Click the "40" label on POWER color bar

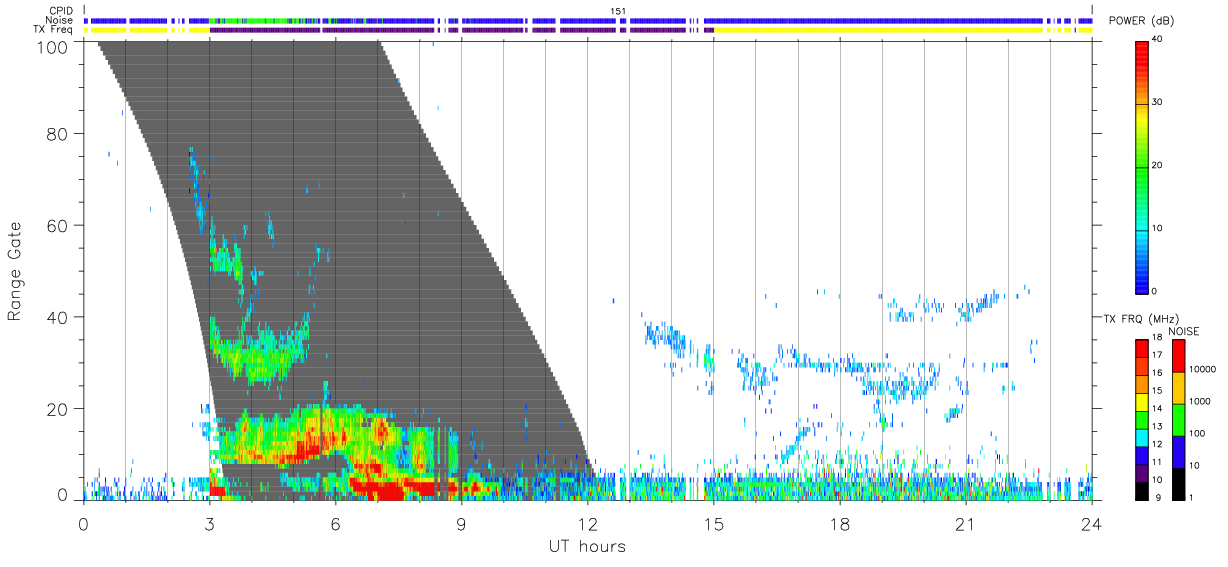(x=1158, y=40)
